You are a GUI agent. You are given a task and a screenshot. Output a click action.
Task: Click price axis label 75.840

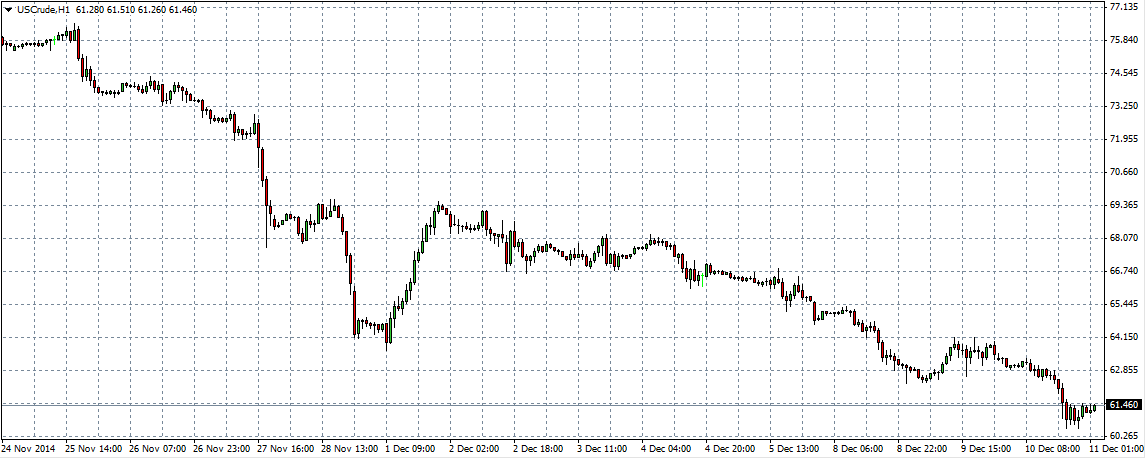click(x=1123, y=40)
